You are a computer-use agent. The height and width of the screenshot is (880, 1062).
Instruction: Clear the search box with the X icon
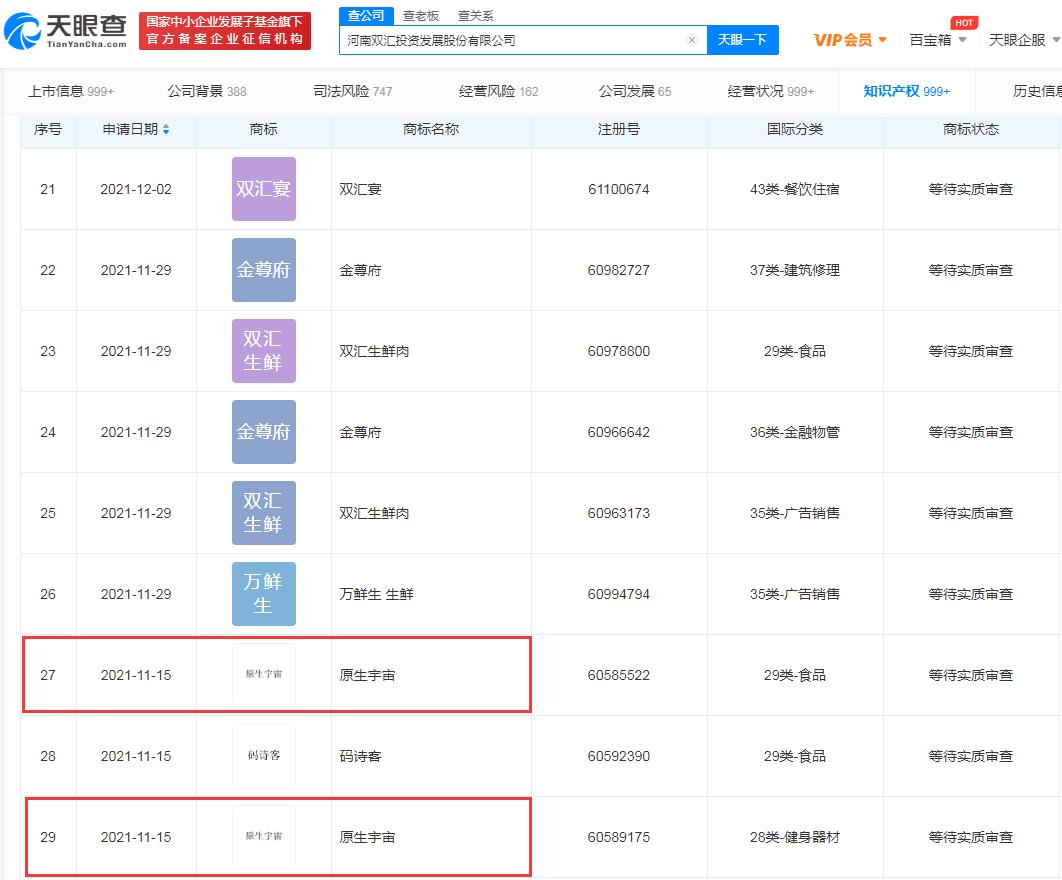(x=692, y=40)
